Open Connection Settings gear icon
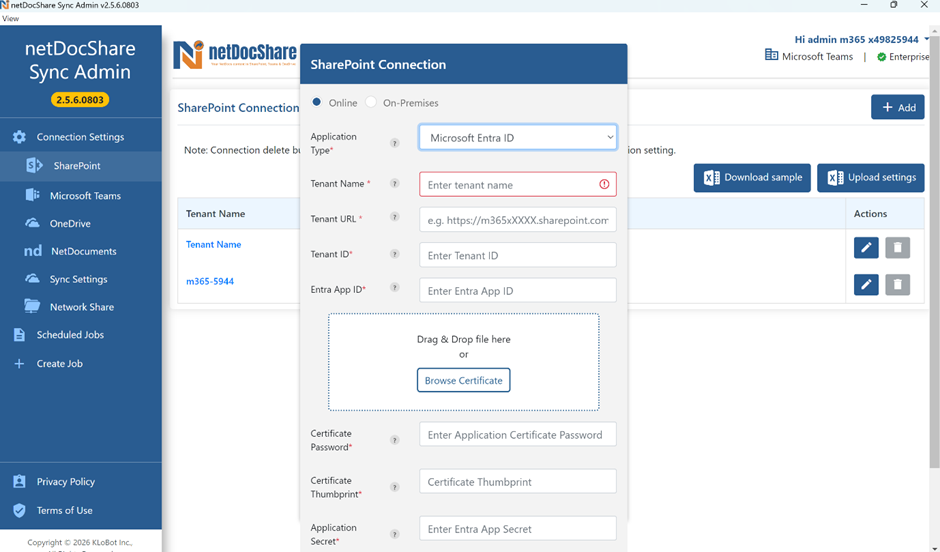Screen dimensions: 940x552 [x=19, y=137]
